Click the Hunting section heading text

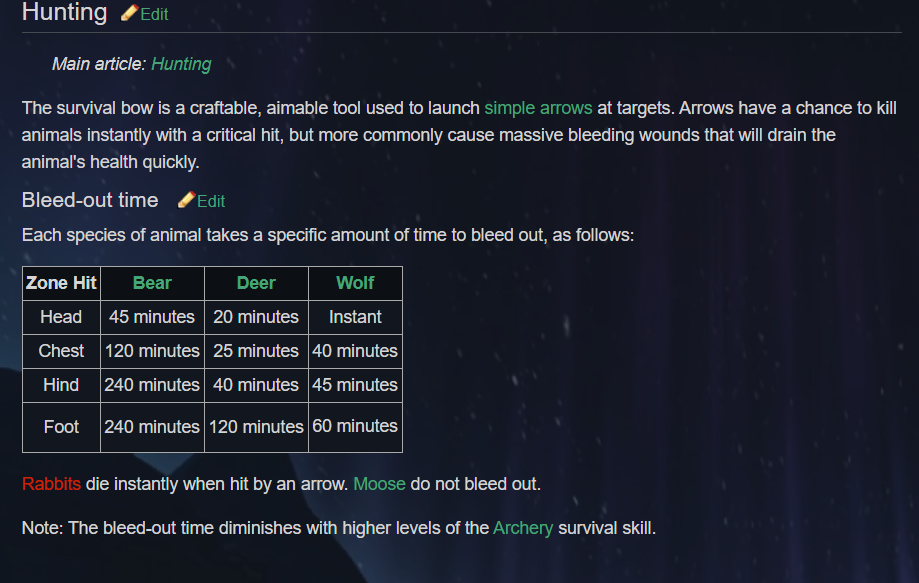64,13
